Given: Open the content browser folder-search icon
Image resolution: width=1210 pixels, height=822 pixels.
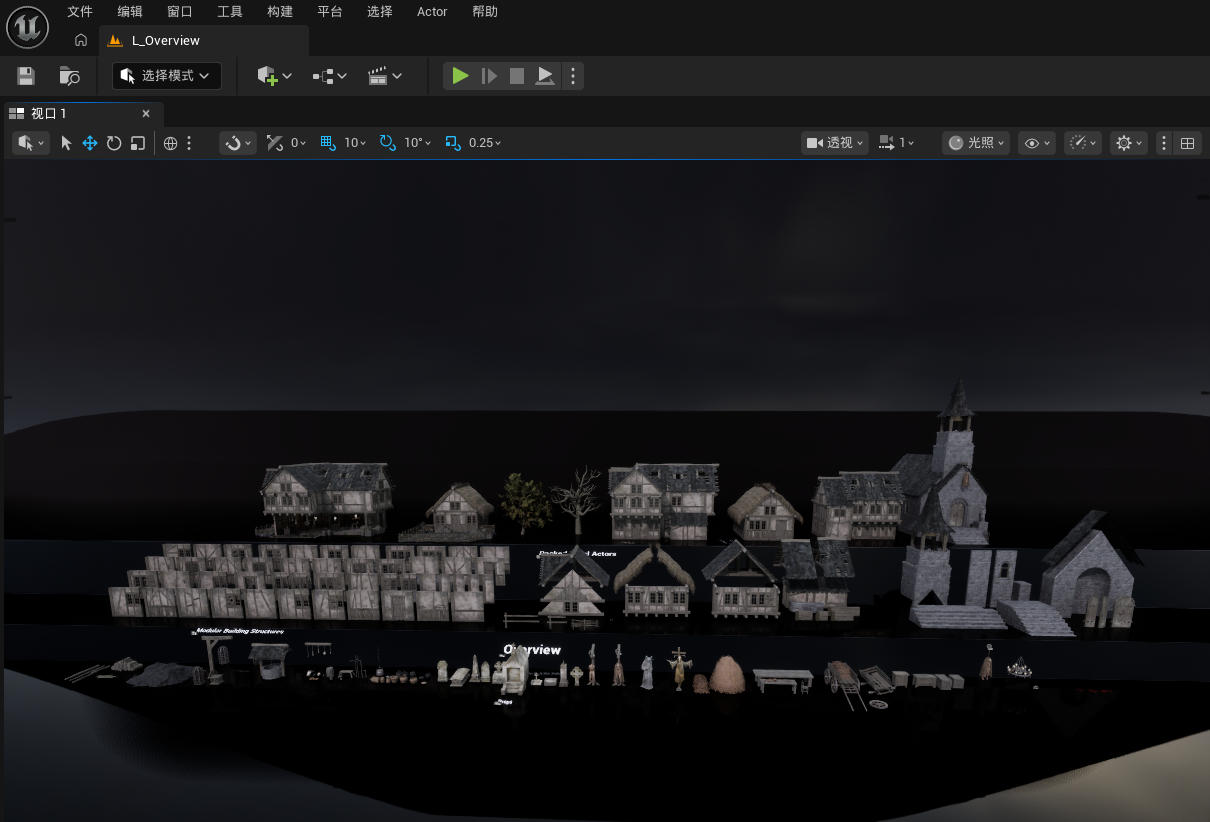Looking at the screenshot, I should pos(69,76).
